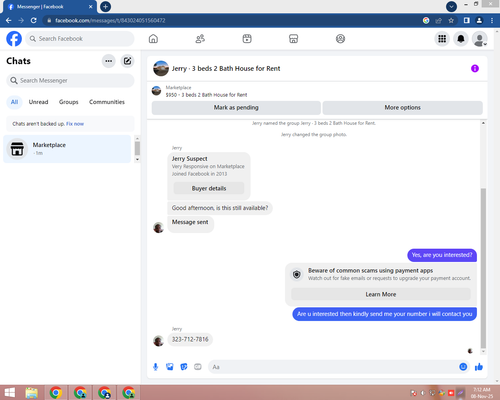Open the Home feed icon

coord(153,39)
